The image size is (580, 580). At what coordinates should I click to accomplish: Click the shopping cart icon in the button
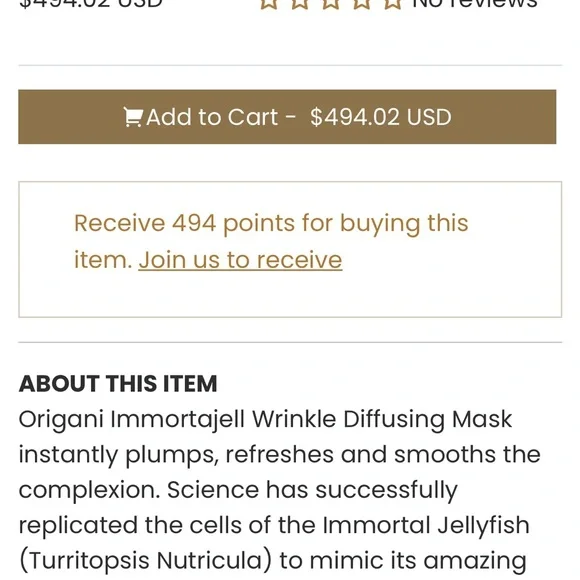(x=132, y=117)
